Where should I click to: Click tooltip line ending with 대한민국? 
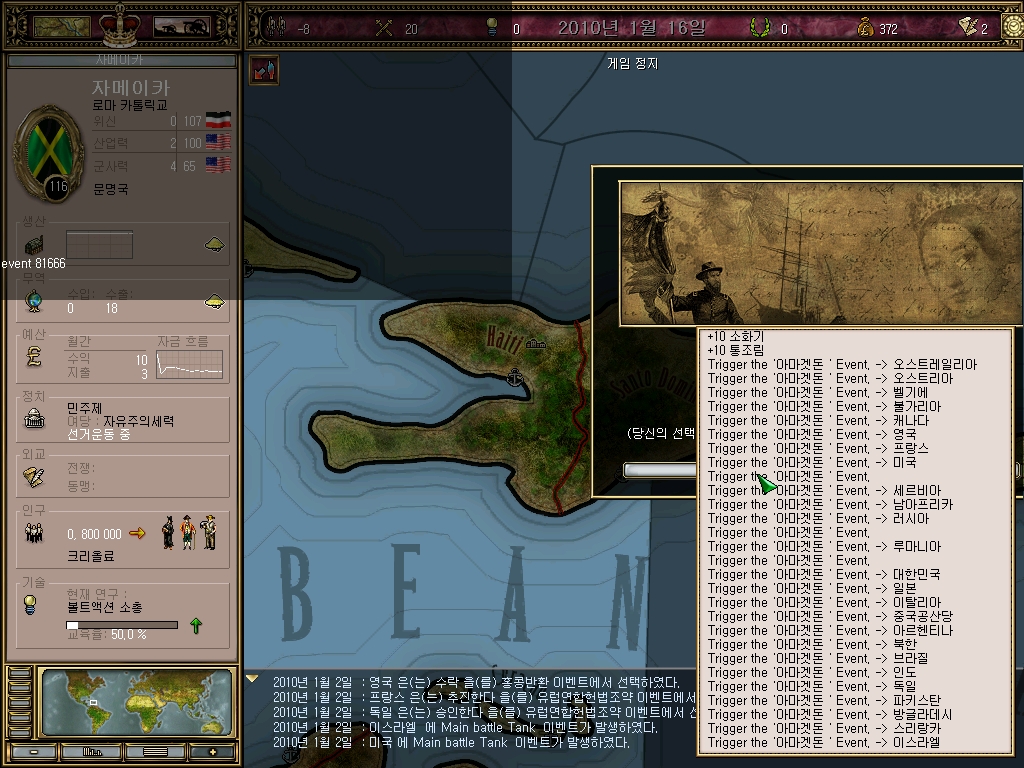[824, 575]
